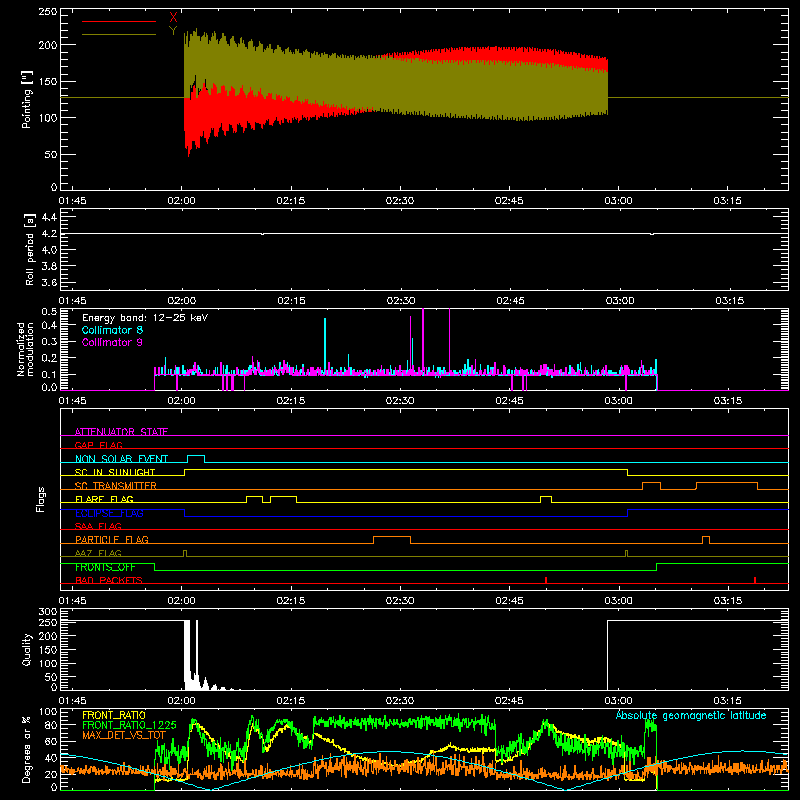Click the 'Absolute geomagnetic latitude' label
800x800 pixels.
[691, 715]
